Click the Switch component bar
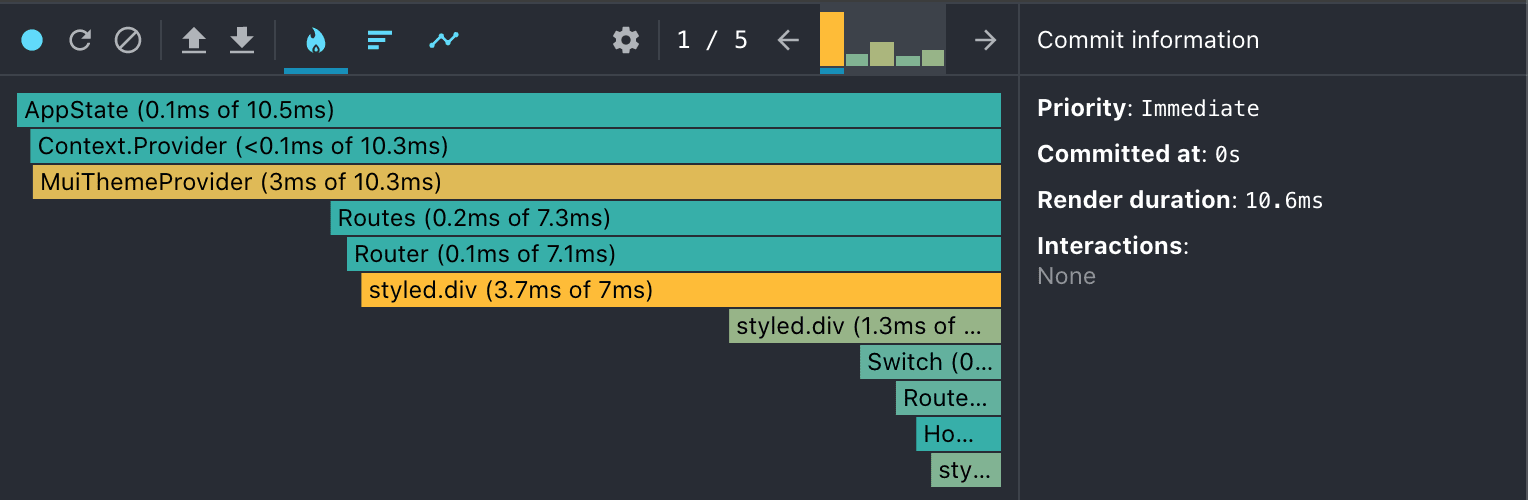The height and width of the screenshot is (500, 1528). 930,362
